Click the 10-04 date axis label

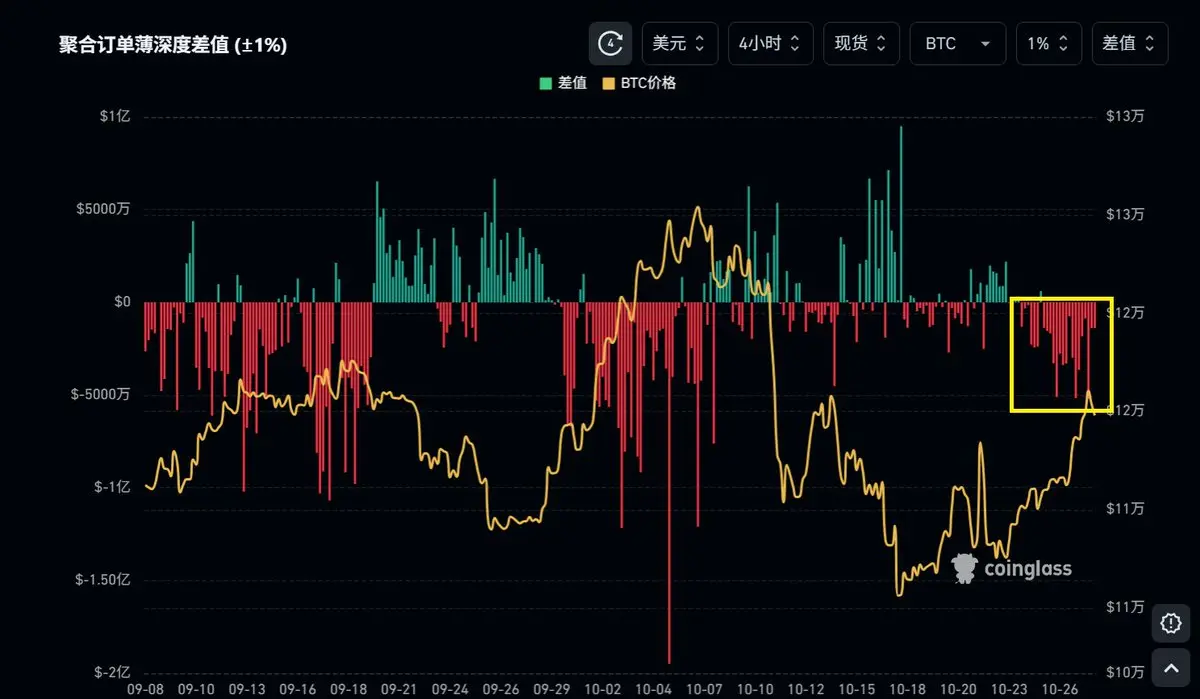pos(654,690)
